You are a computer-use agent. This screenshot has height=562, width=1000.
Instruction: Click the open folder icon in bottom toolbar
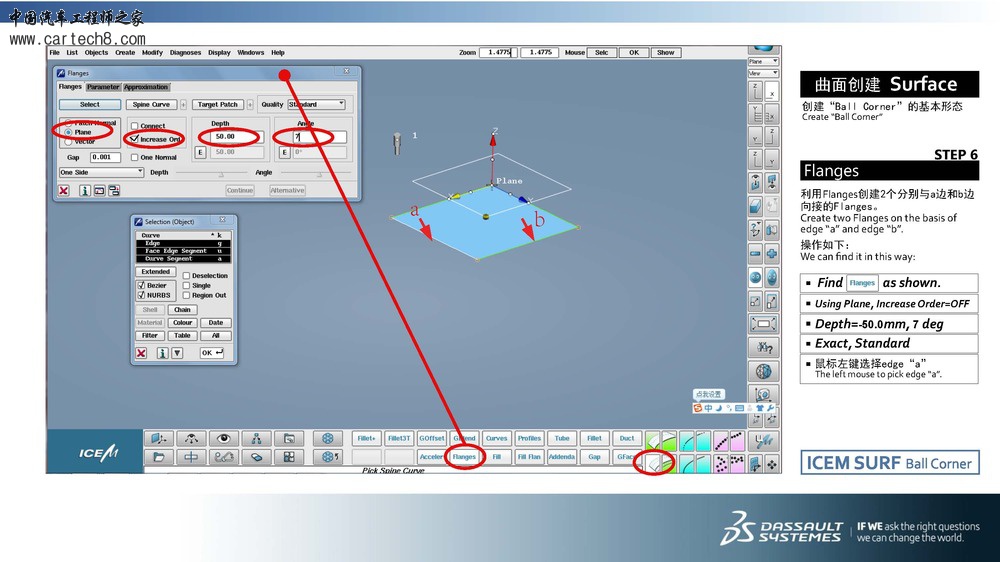[159, 457]
